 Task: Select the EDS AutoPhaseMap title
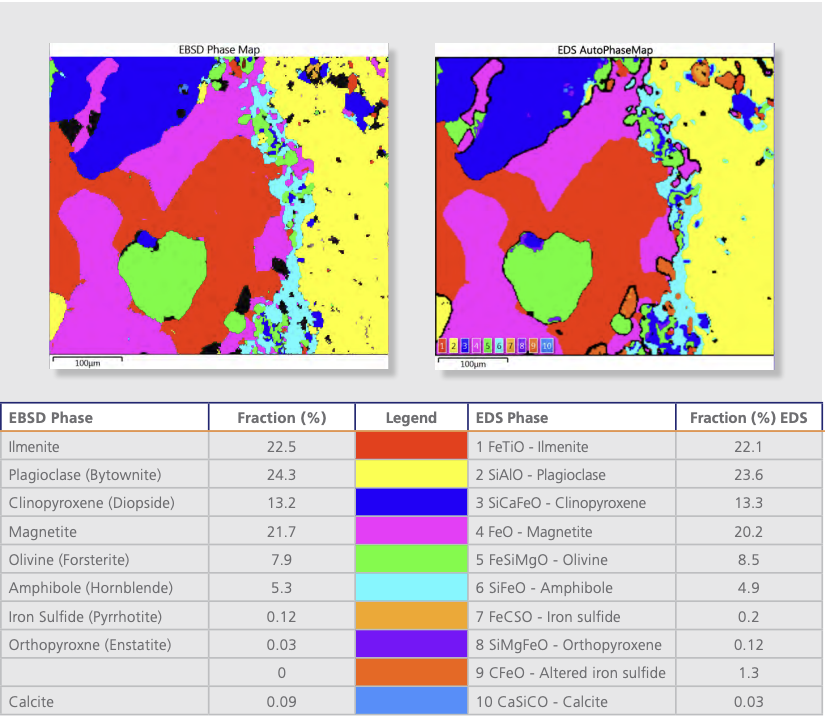pos(605,50)
